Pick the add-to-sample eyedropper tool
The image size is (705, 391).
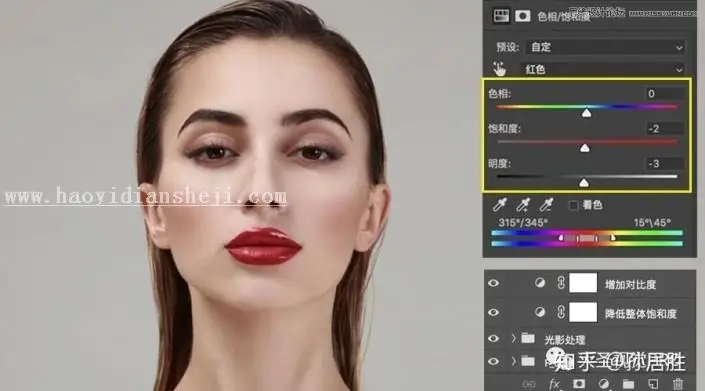523,205
